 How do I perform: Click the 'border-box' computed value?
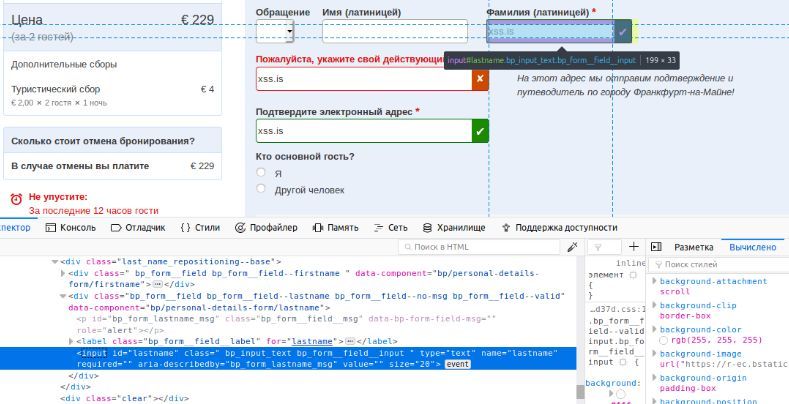pyautogui.click(x=685, y=316)
